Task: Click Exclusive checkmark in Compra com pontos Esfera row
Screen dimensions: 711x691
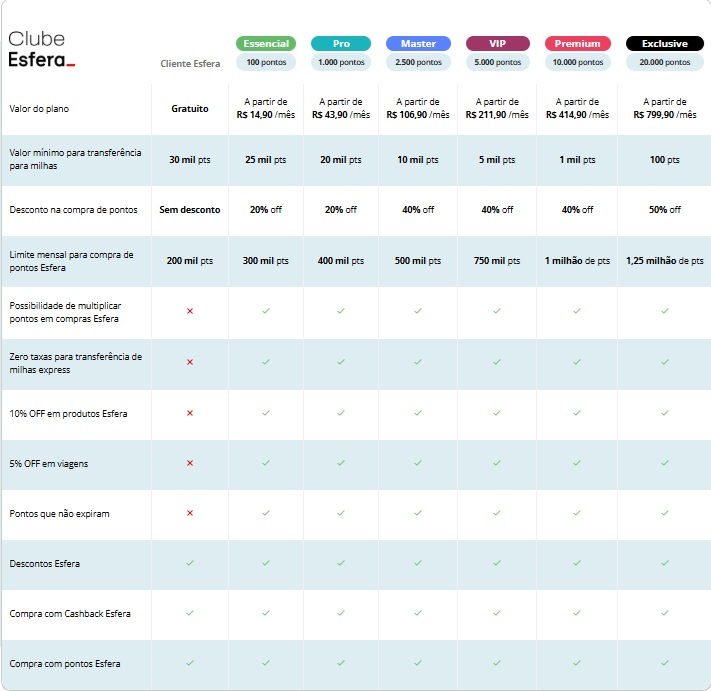Action: coord(664,663)
